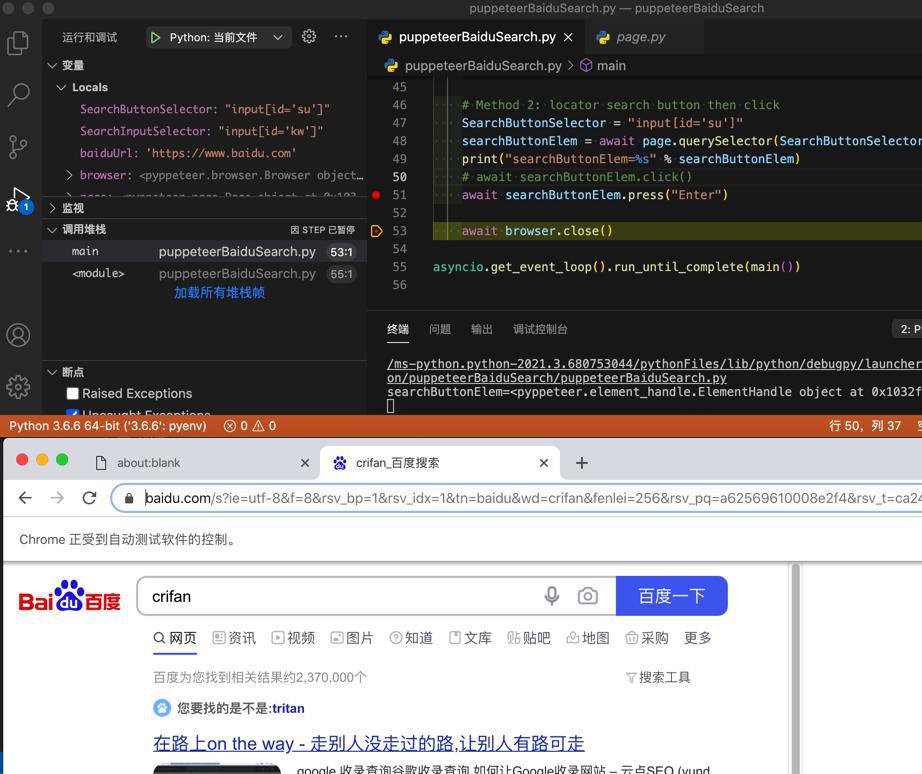Open result 在路上on the way link
This screenshot has width=922, height=774.
point(369,743)
